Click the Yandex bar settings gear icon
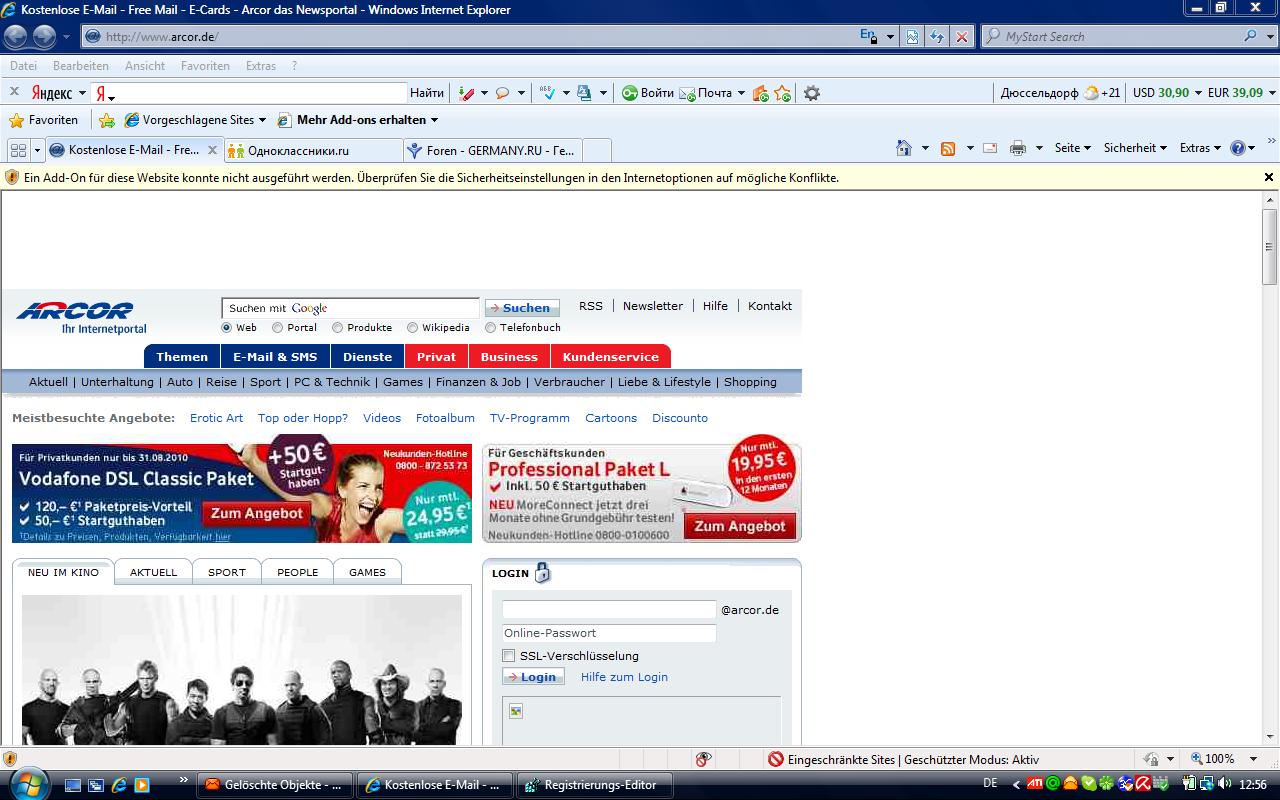This screenshot has height=800, width=1280. 812,93
